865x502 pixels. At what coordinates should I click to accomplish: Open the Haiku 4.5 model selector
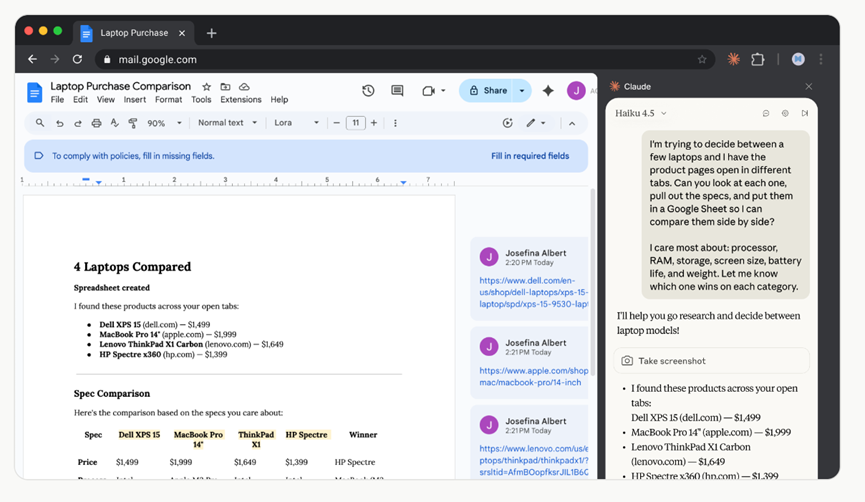coord(641,113)
